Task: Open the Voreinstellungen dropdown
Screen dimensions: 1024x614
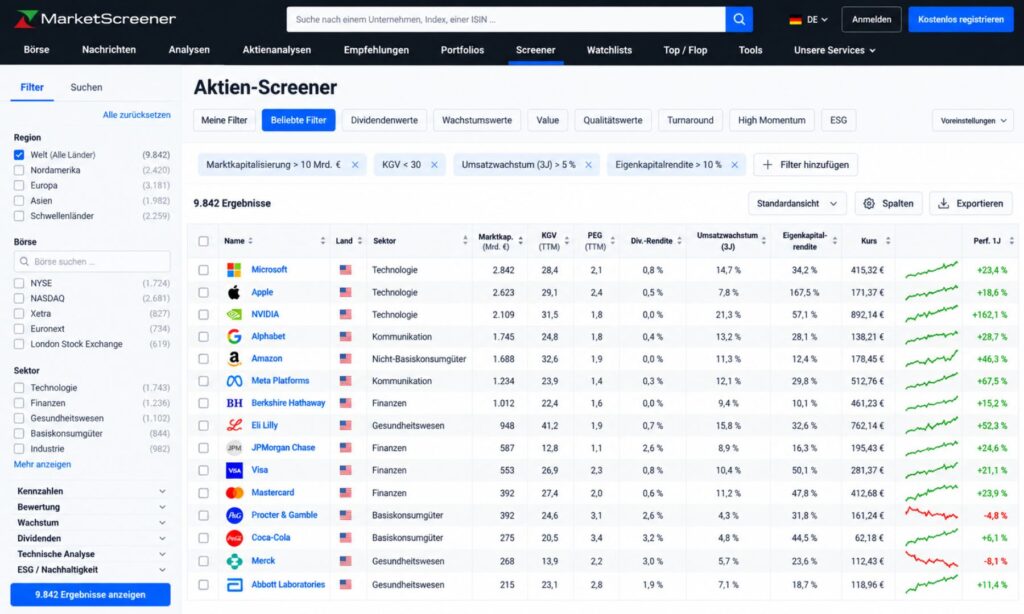Action: 973,121
